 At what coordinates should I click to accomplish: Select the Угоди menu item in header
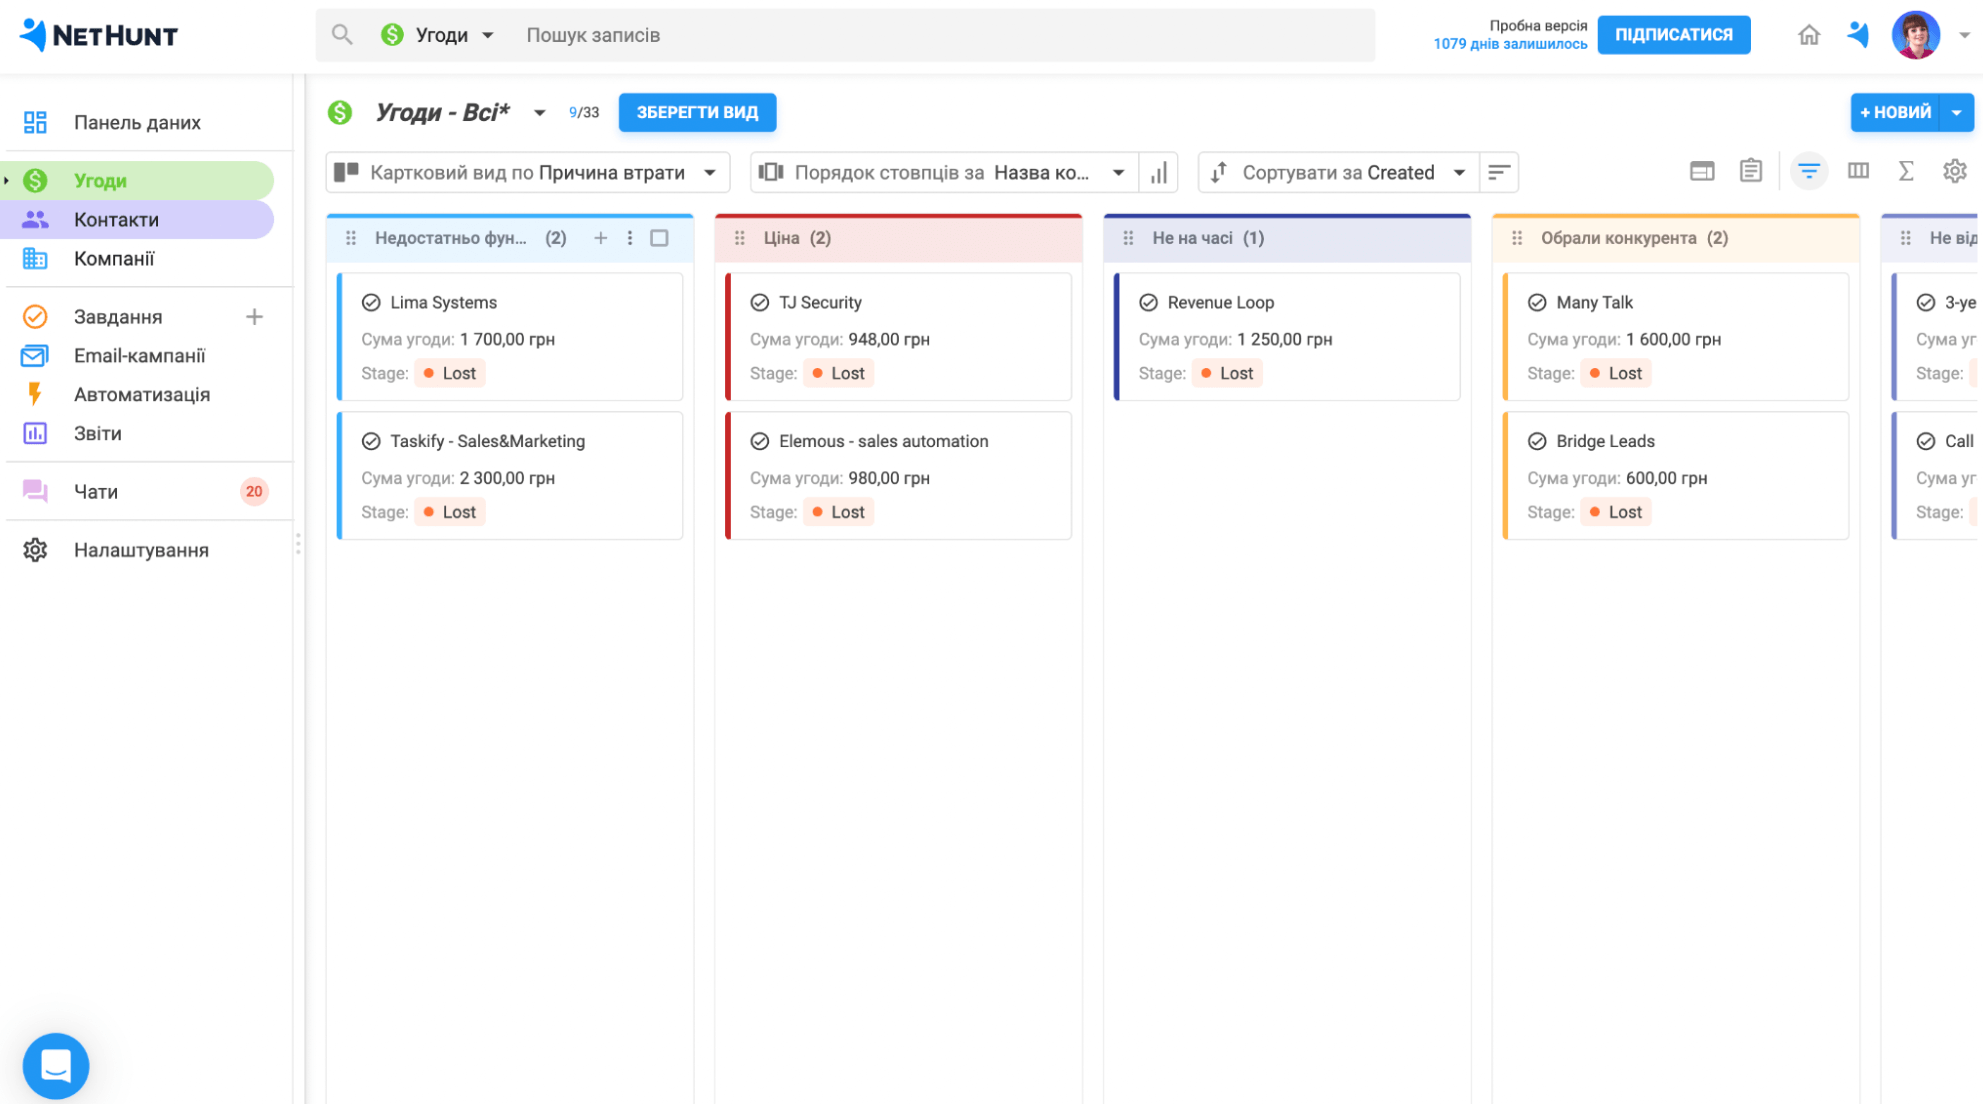[442, 35]
